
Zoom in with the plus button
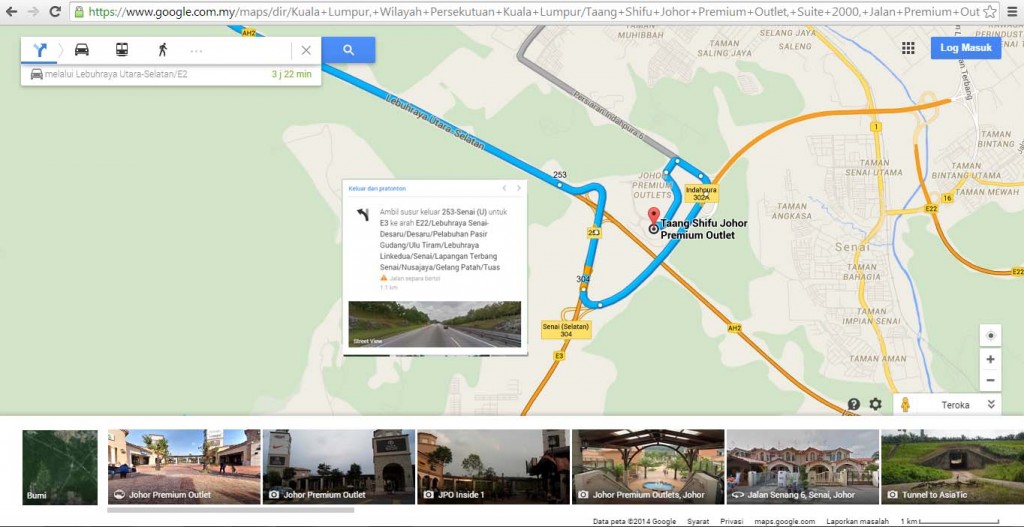tap(990, 359)
